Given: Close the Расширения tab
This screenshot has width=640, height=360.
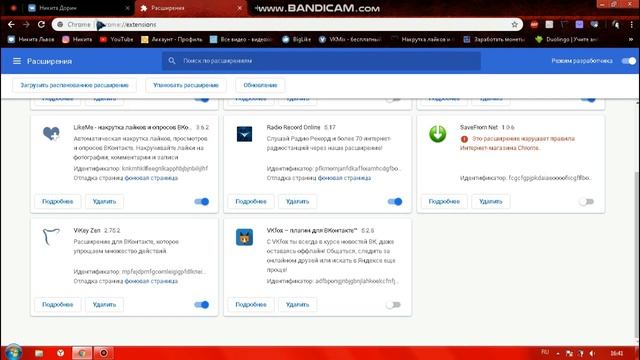Looking at the screenshot, I should point(240,8).
